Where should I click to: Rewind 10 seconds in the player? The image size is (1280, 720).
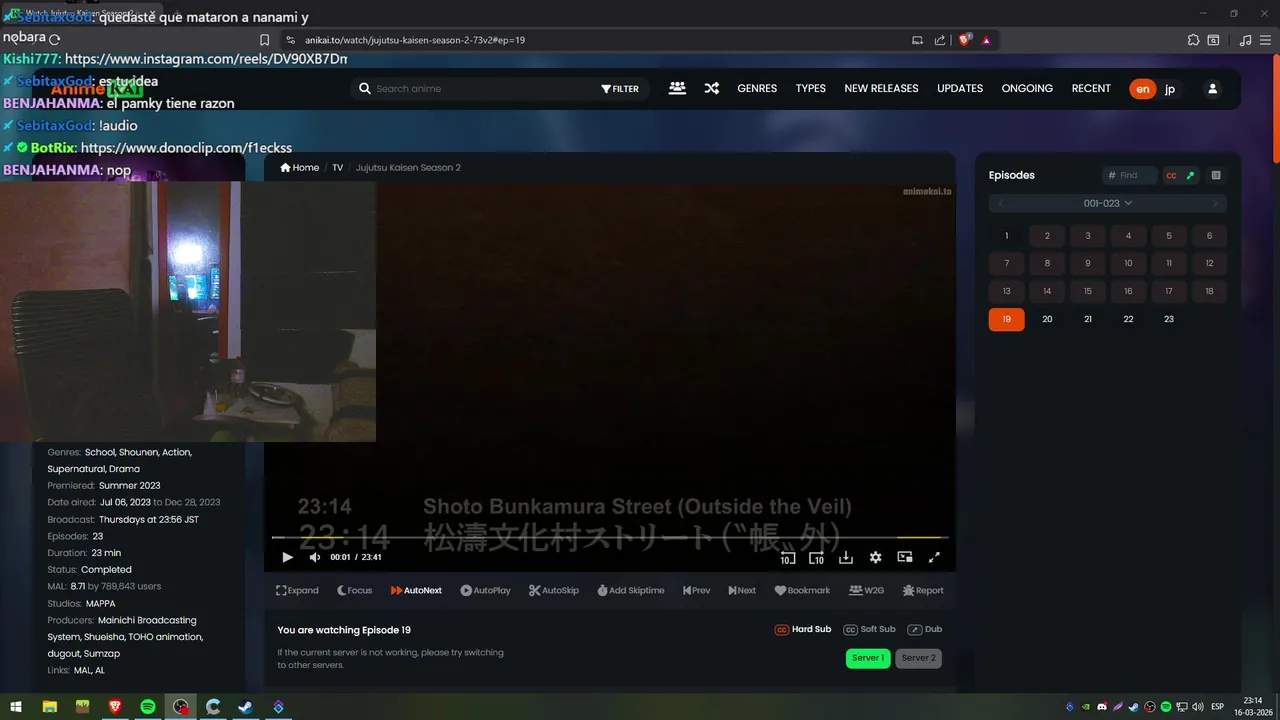coord(787,557)
